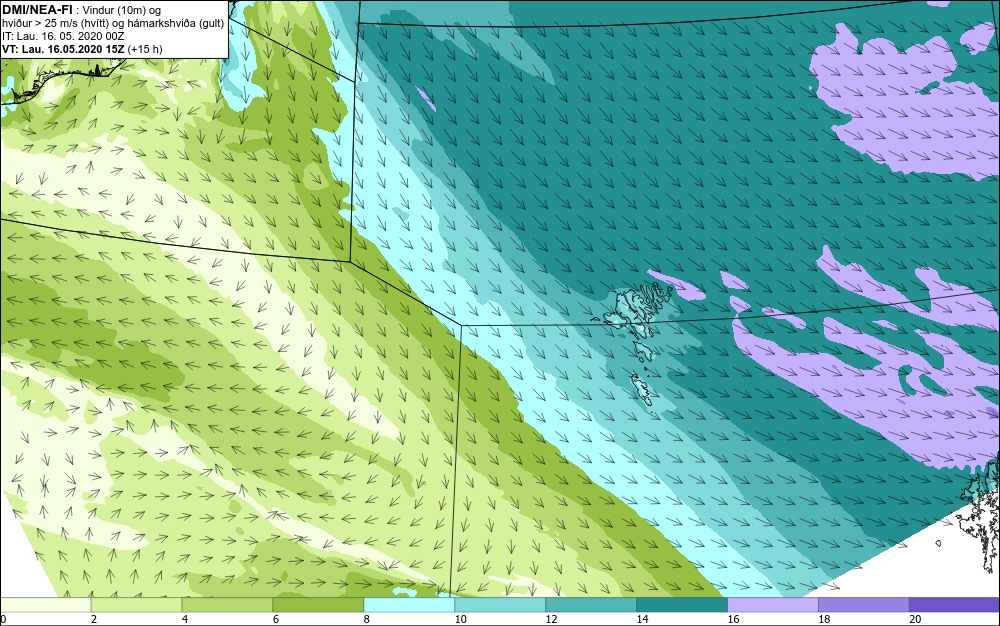Click the "DMI/NEA-FI" title text

(x=37, y=10)
